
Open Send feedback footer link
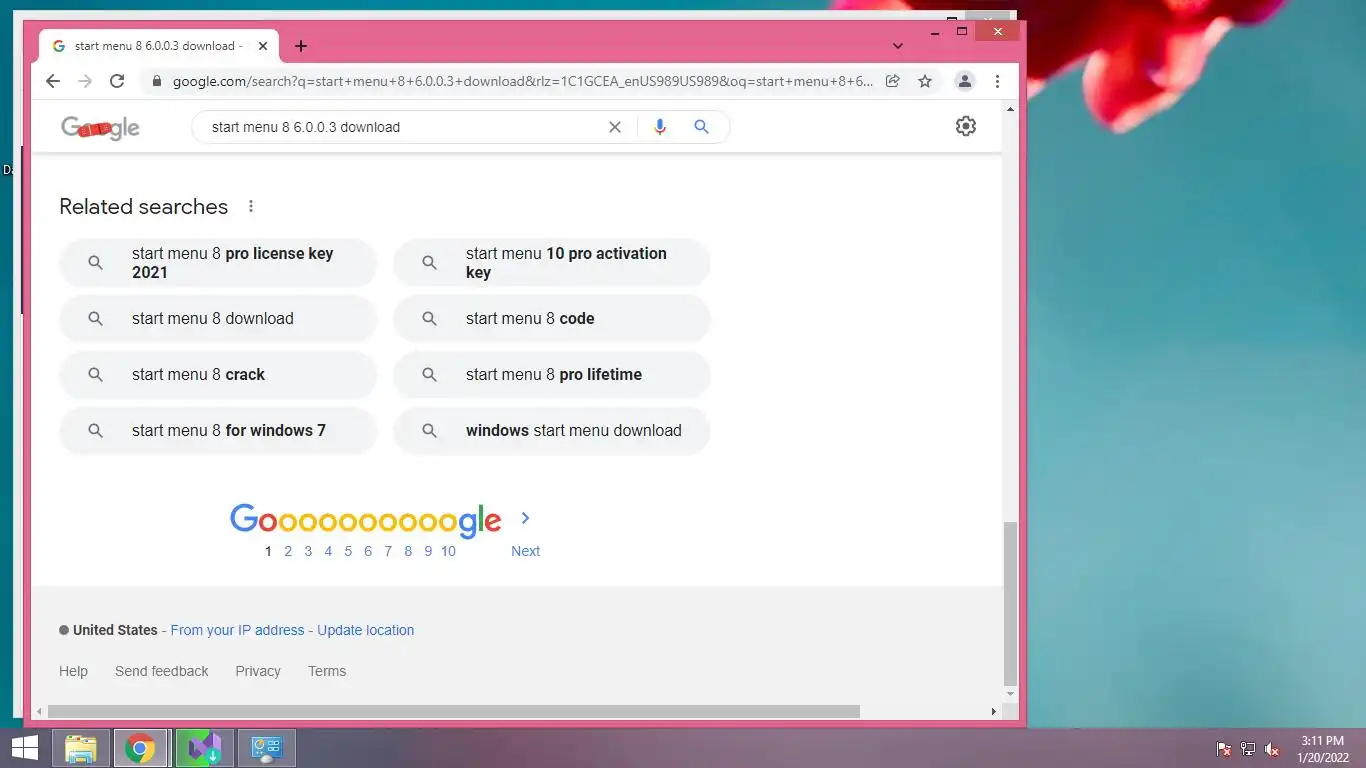[161, 671]
